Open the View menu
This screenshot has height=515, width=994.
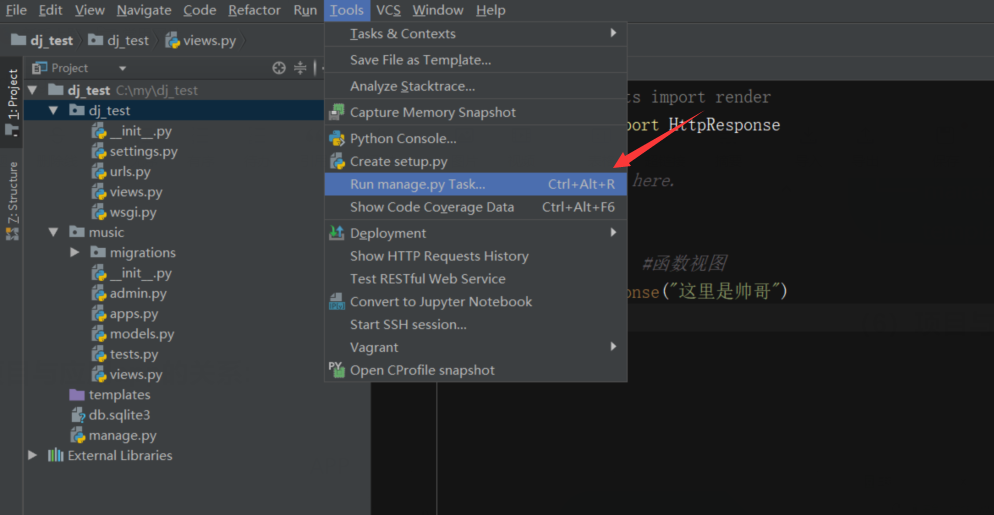coord(90,10)
